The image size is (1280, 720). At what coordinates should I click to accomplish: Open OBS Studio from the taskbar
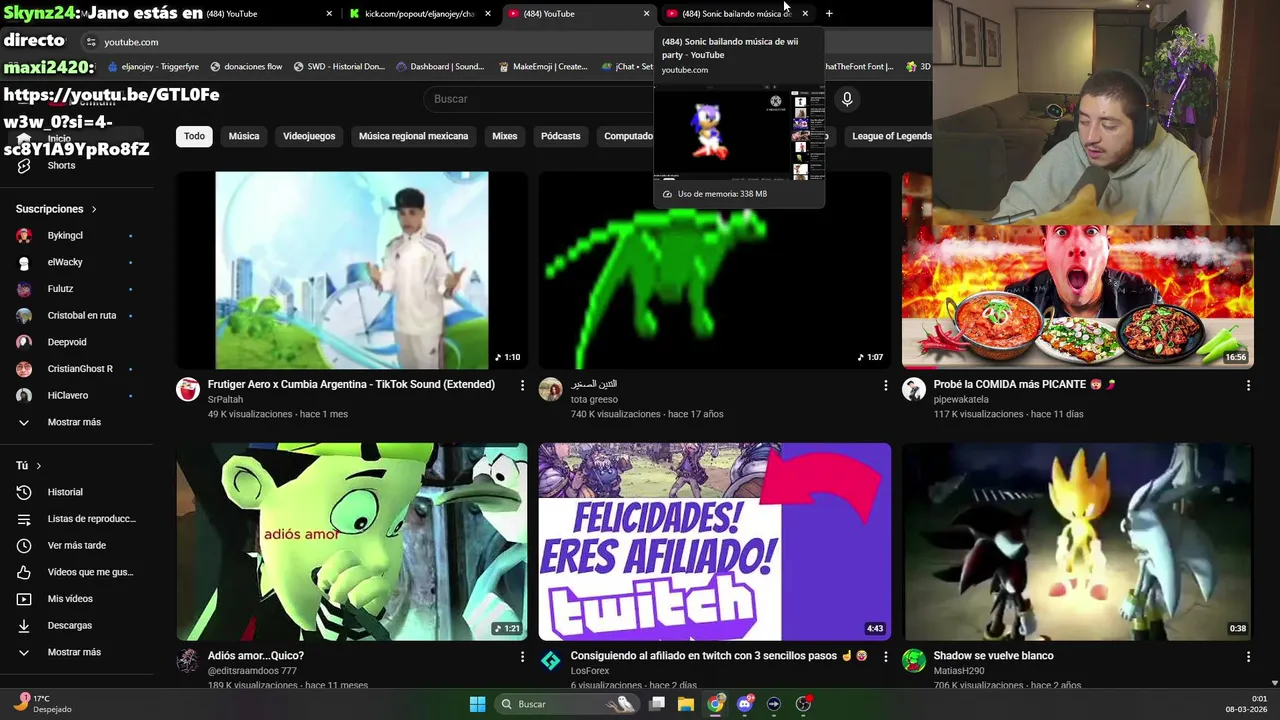click(x=803, y=704)
